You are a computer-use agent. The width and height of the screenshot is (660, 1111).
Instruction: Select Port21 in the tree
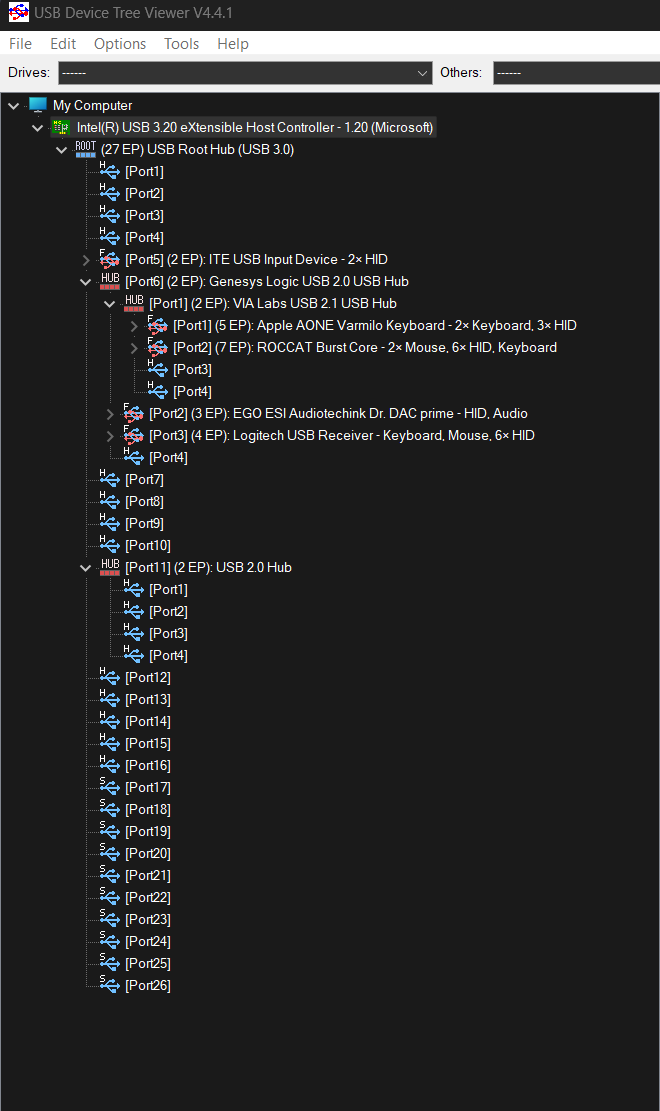(x=148, y=875)
